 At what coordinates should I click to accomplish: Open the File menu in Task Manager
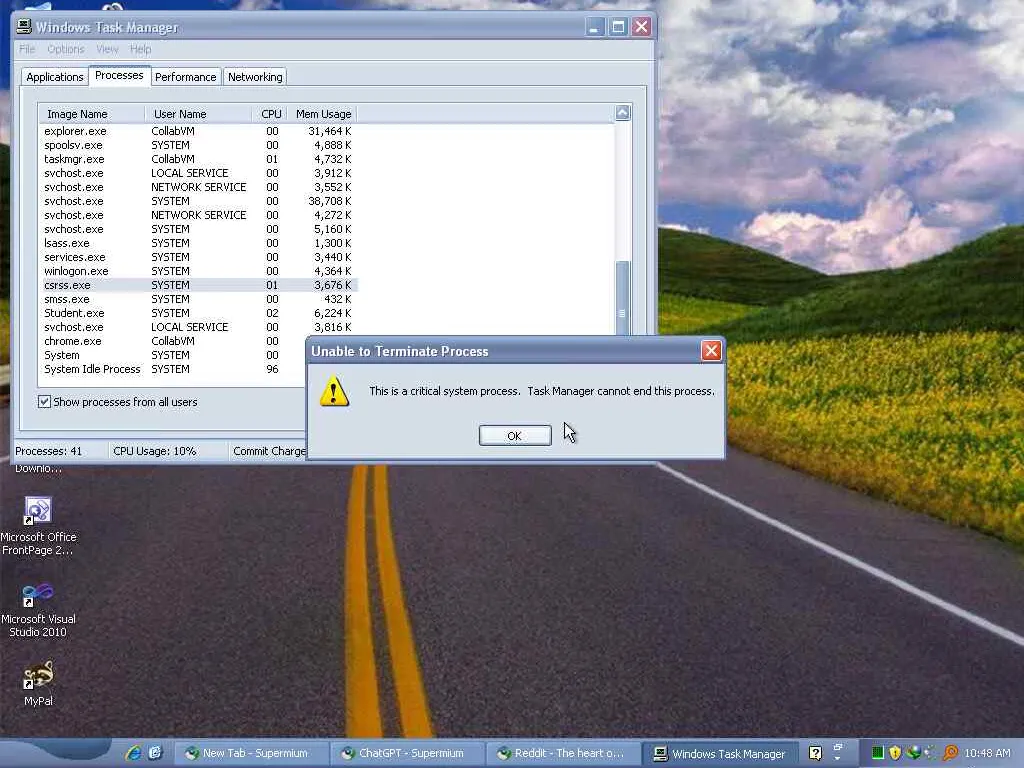27,49
